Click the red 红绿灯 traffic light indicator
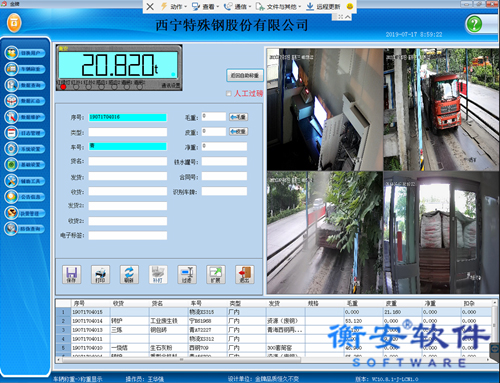The height and width of the screenshot is (383, 500). [63, 87]
